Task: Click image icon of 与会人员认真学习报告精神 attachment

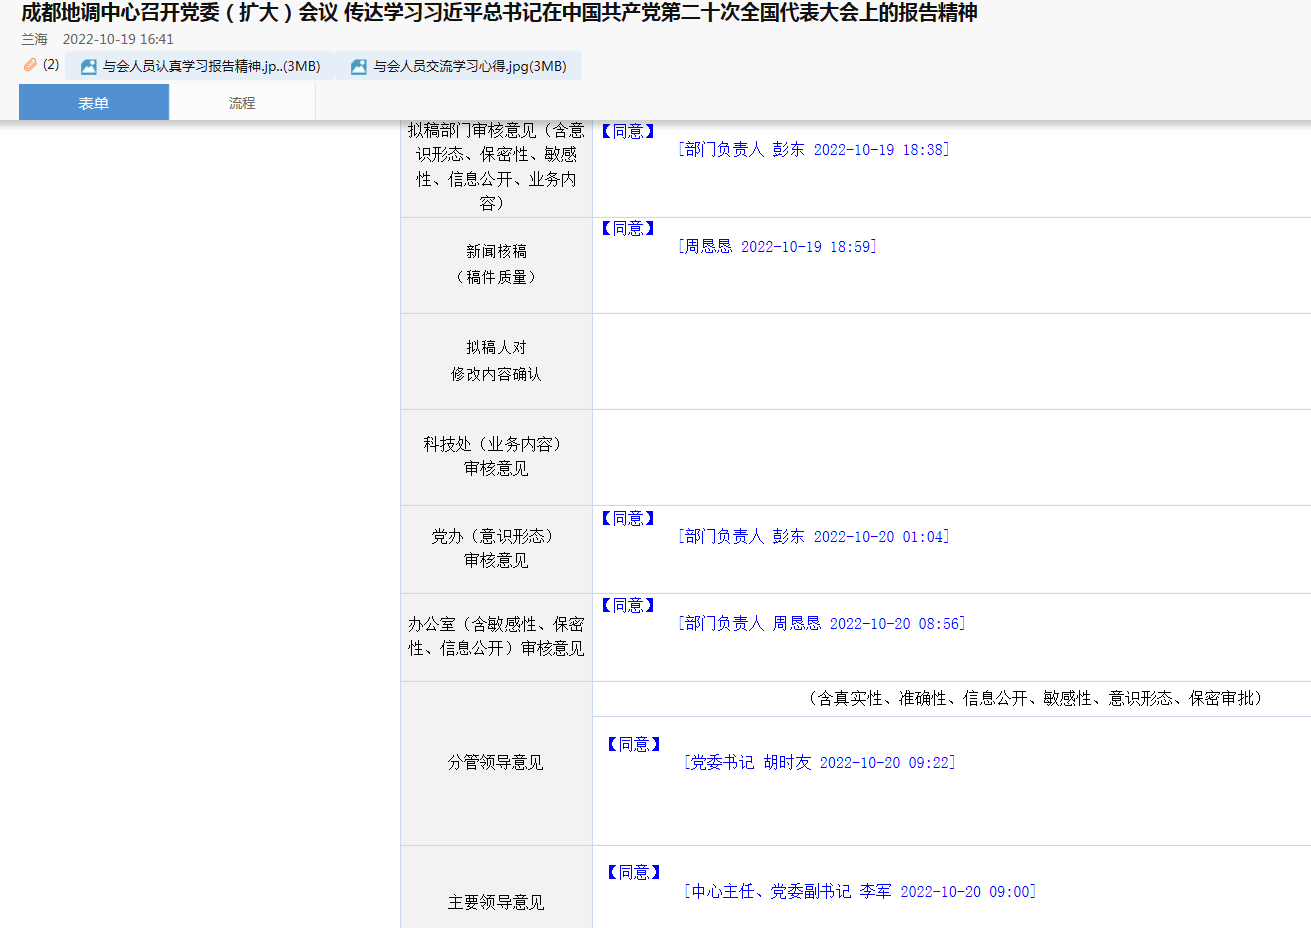Action: click(88, 67)
